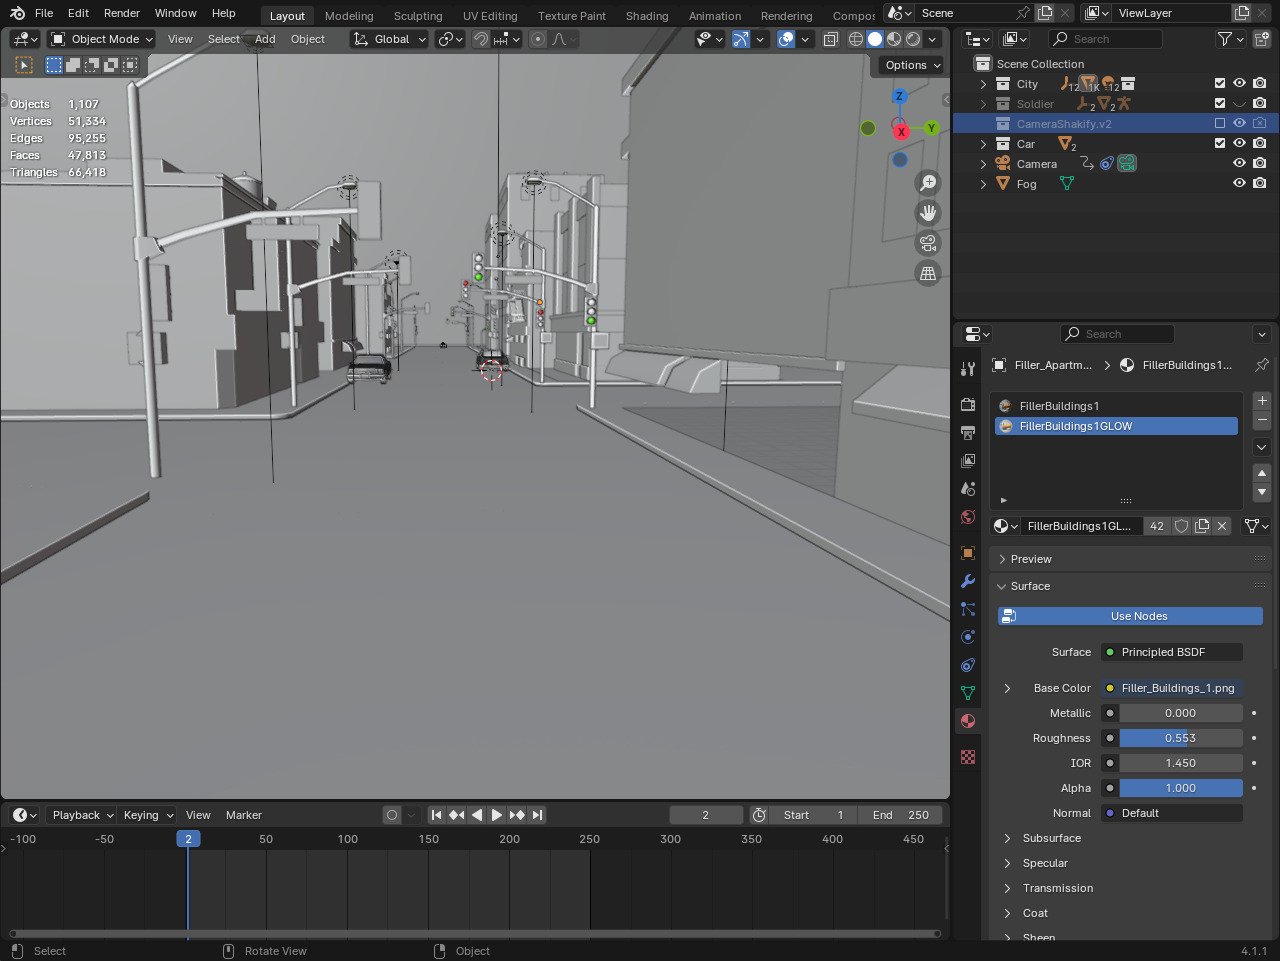
Task: Open the Render menu
Action: tap(122, 13)
